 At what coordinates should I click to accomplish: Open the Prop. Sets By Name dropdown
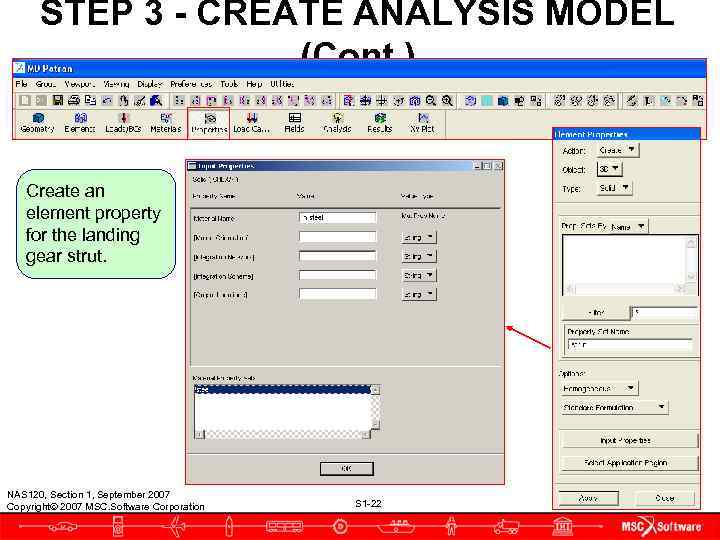[x=628, y=226]
